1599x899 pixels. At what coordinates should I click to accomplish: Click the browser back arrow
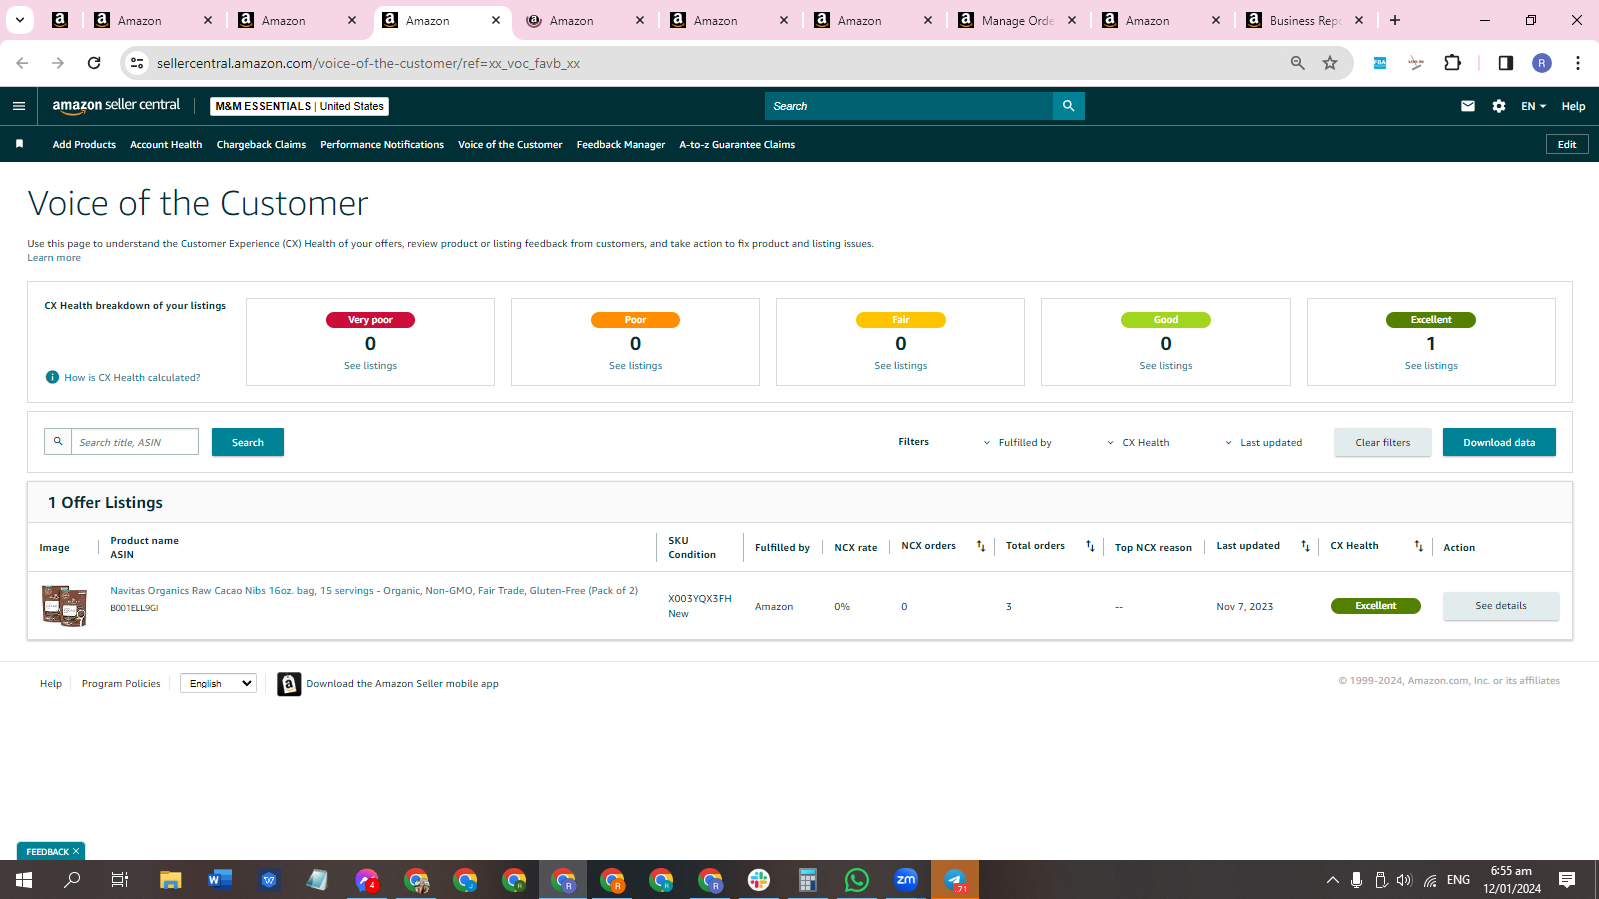pos(22,63)
